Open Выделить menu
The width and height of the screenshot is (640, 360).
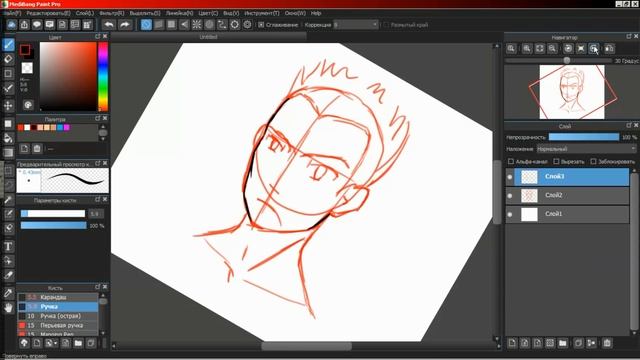coord(145,13)
